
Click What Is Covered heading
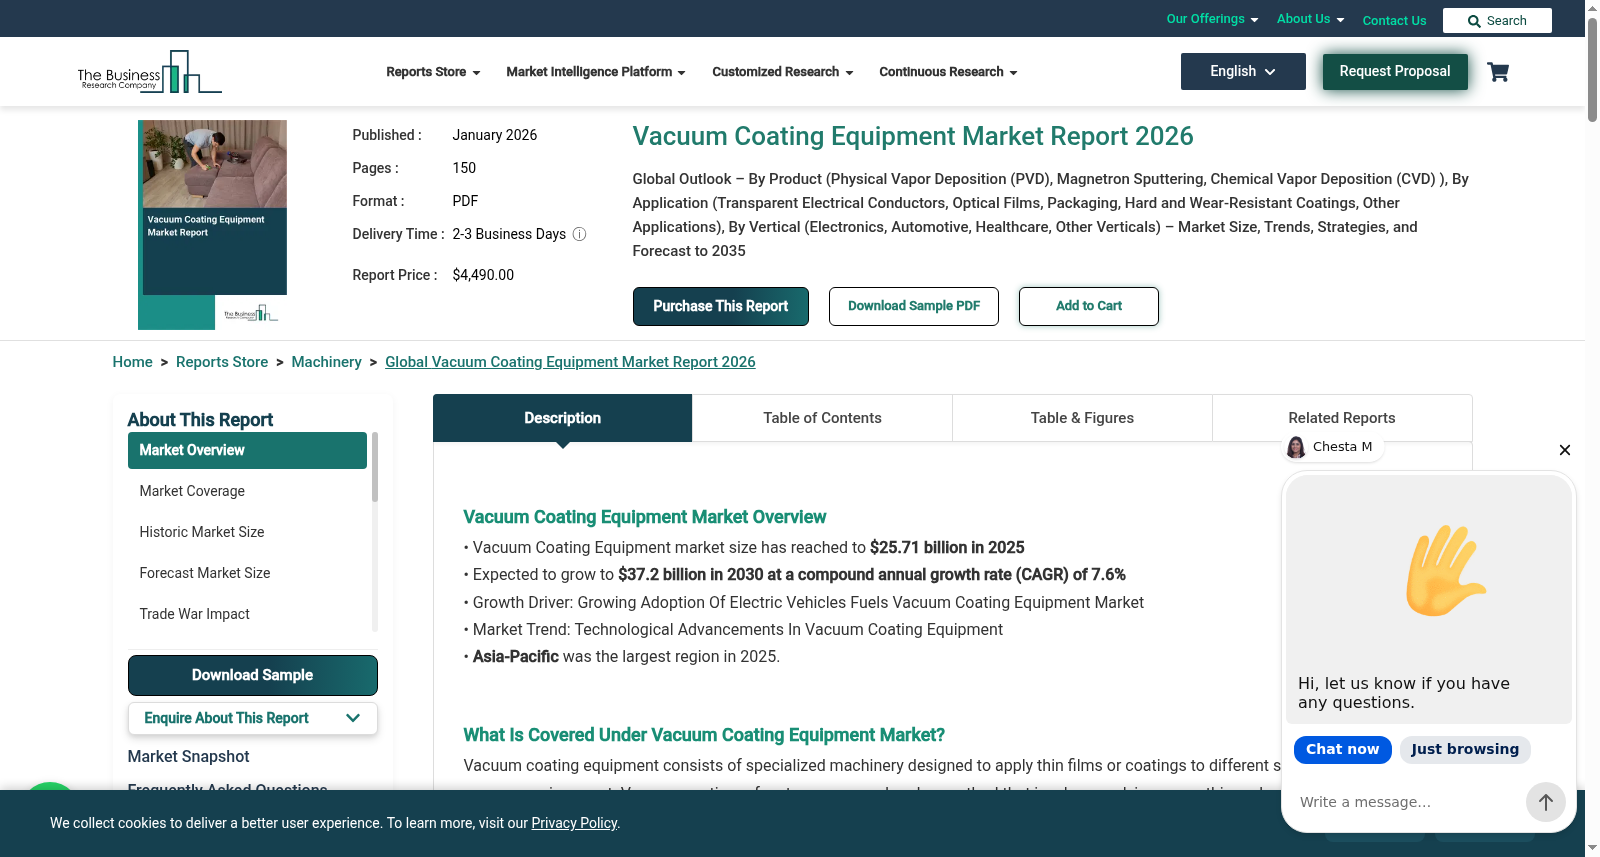coord(704,735)
